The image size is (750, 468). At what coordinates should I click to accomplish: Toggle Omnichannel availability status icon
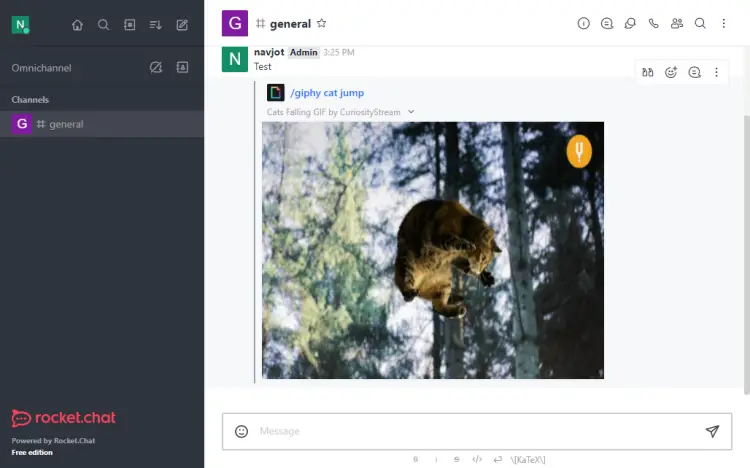tap(155, 67)
